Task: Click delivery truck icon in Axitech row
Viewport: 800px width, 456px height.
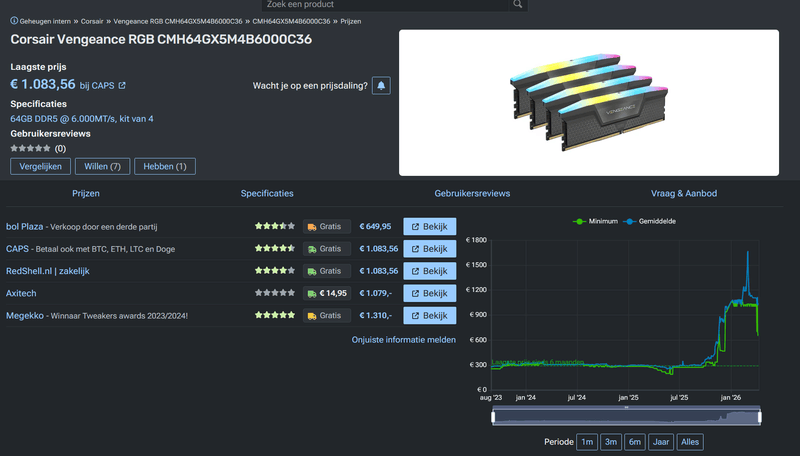Action: [312, 293]
